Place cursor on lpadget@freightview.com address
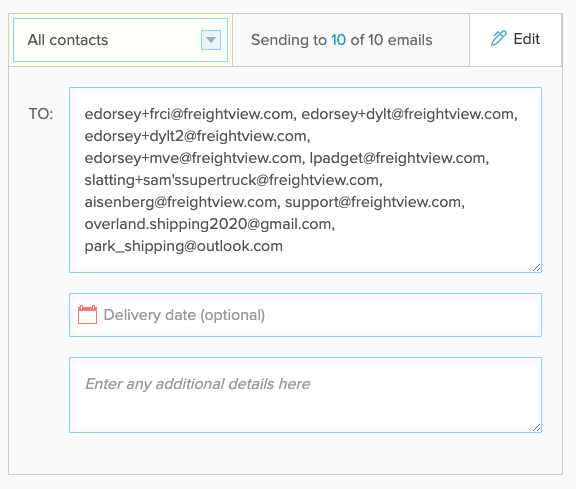The width and height of the screenshot is (576, 489). (397, 158)
